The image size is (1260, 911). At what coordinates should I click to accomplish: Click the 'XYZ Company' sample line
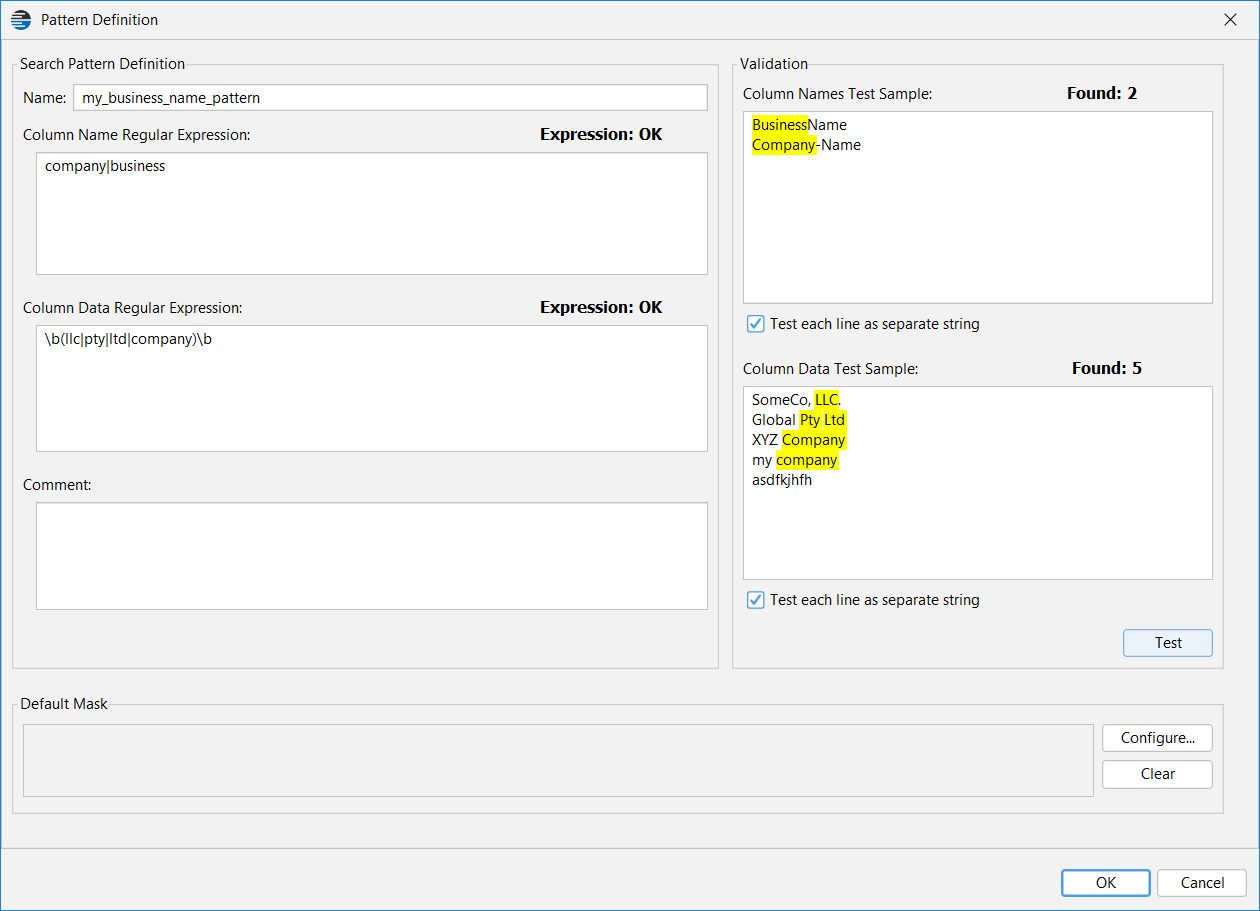pos(799,440)
